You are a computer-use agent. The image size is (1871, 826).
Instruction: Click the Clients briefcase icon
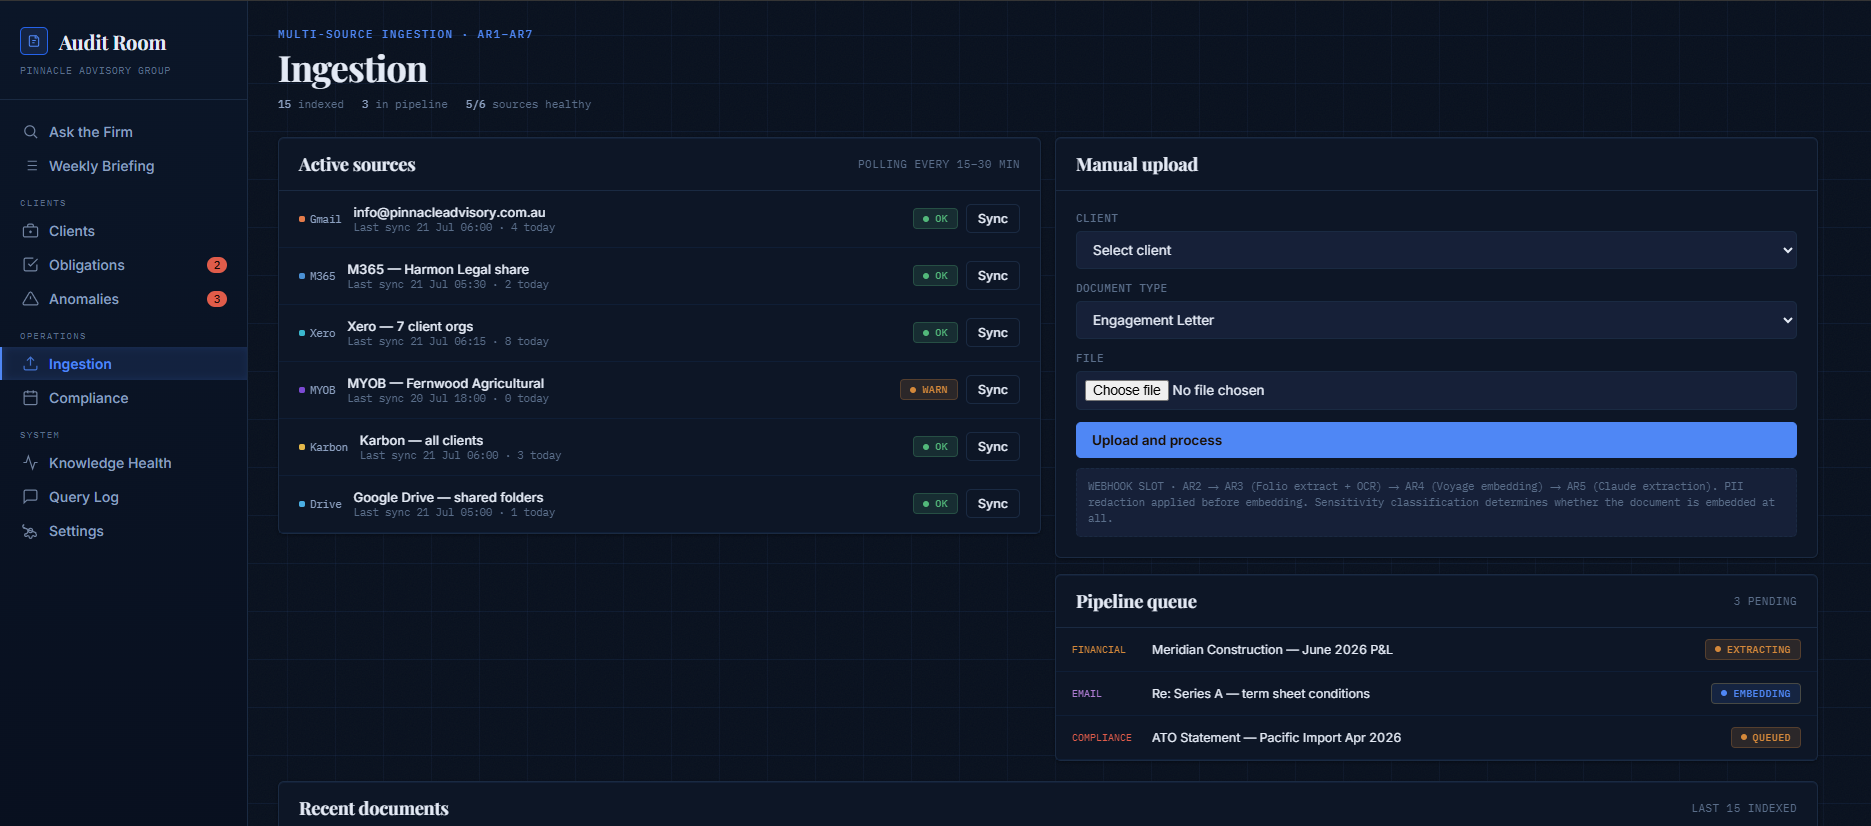(x=31, y=231)
